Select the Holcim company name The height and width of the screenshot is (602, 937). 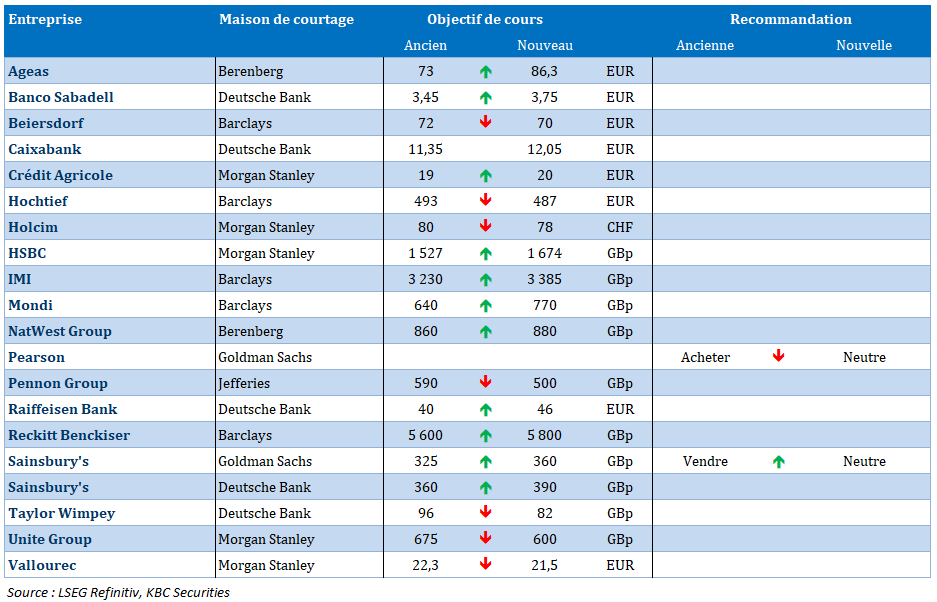click(x=33, y=228)
